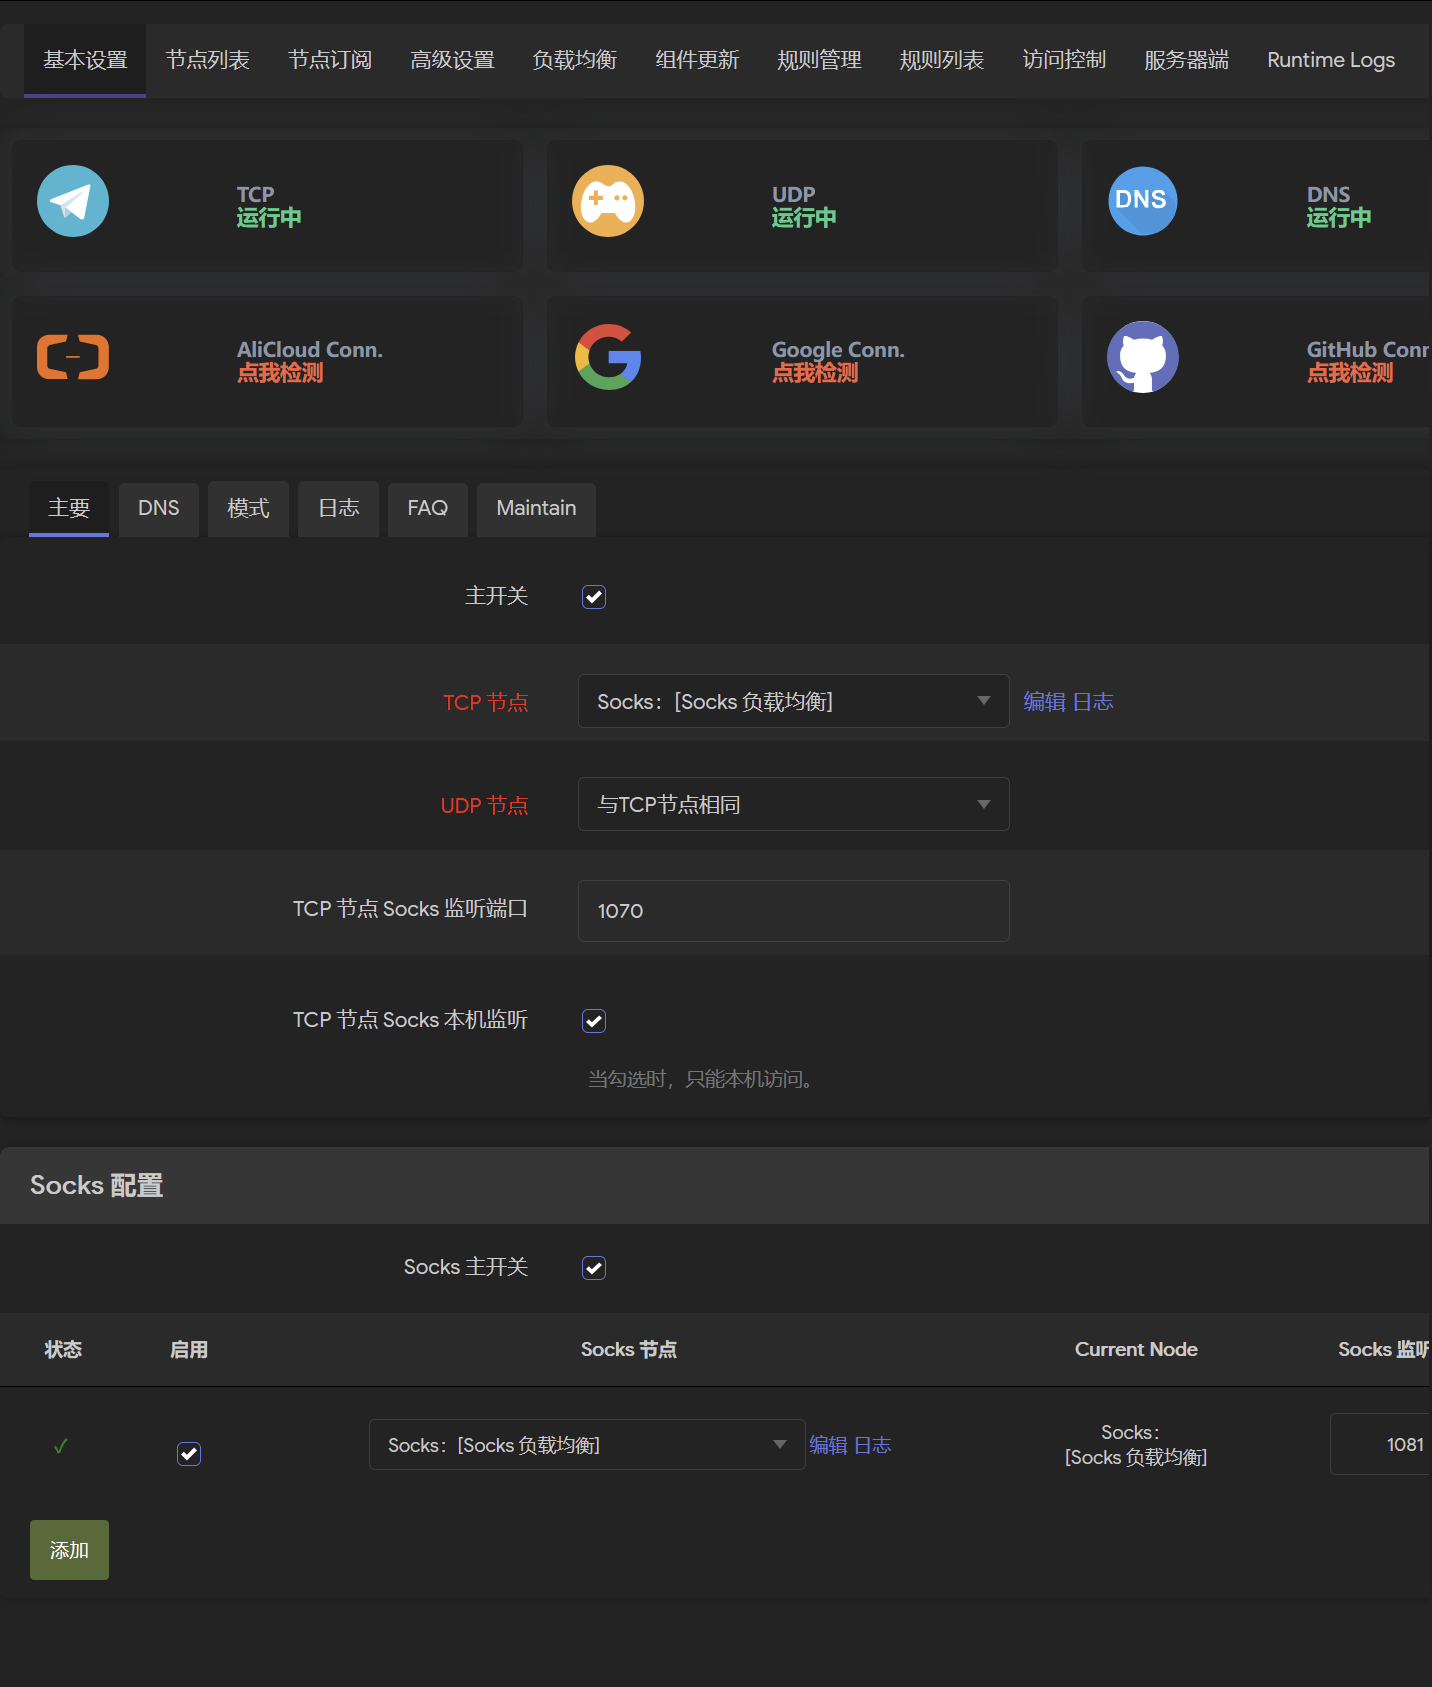Click the Google G logo

click(x=608, y=357)
